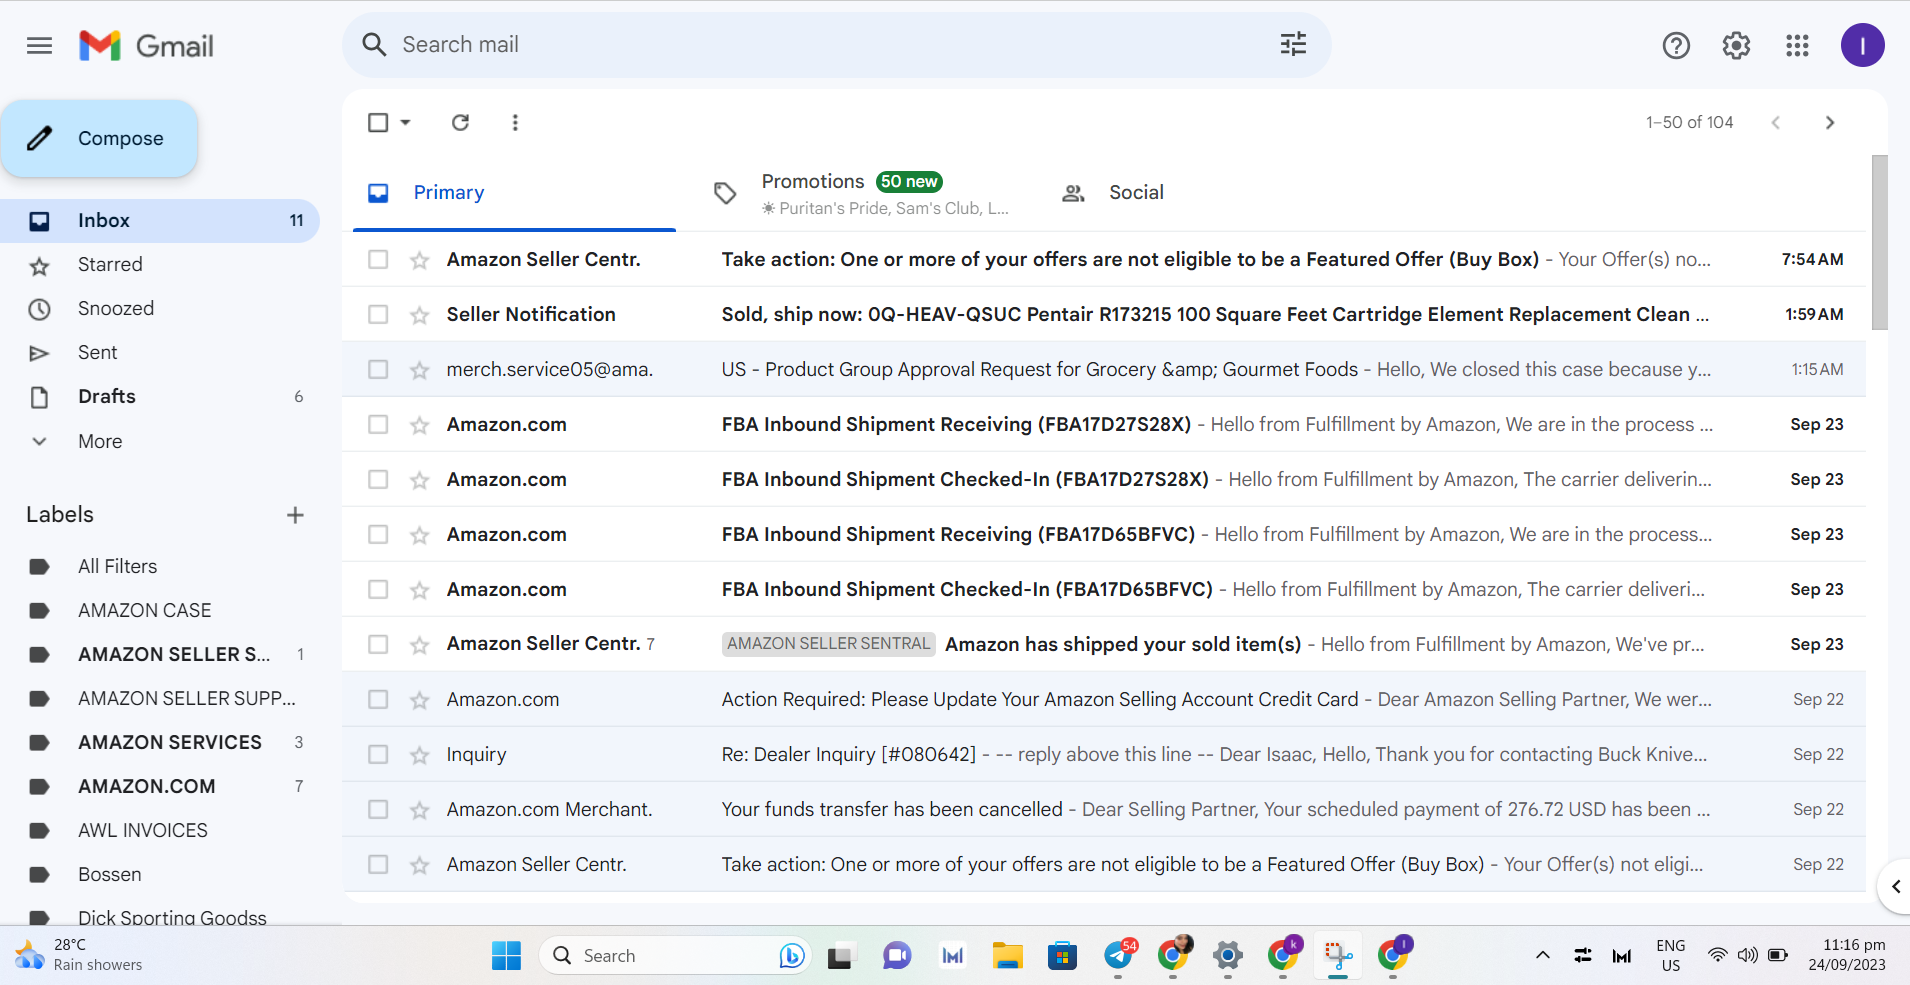This screenshot has width=1910, height=985.
Task: Refresh the inbox
Action: (x=460, y=122)
